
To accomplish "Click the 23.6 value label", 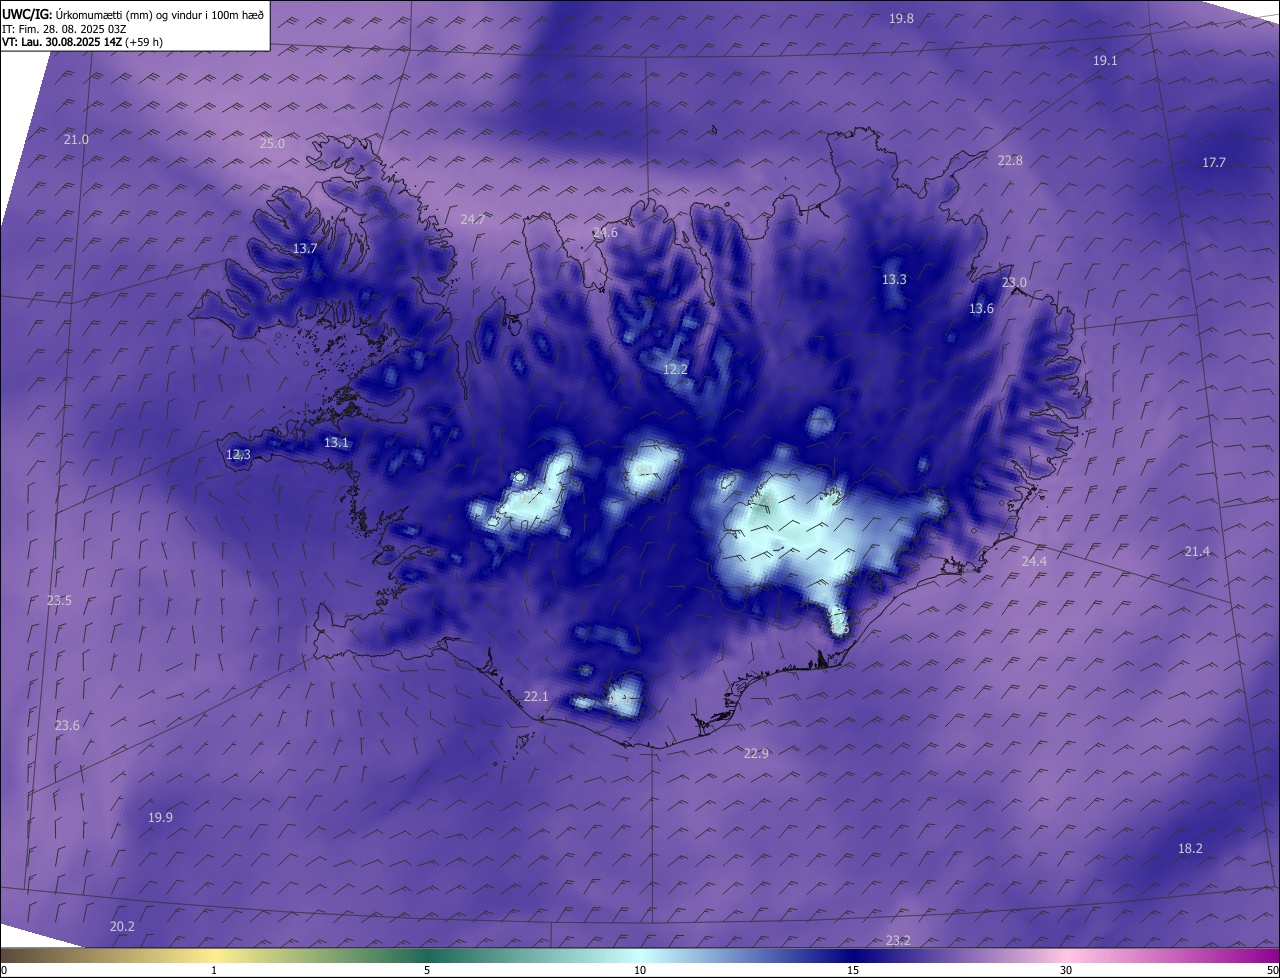I will (x=67, y=725).
